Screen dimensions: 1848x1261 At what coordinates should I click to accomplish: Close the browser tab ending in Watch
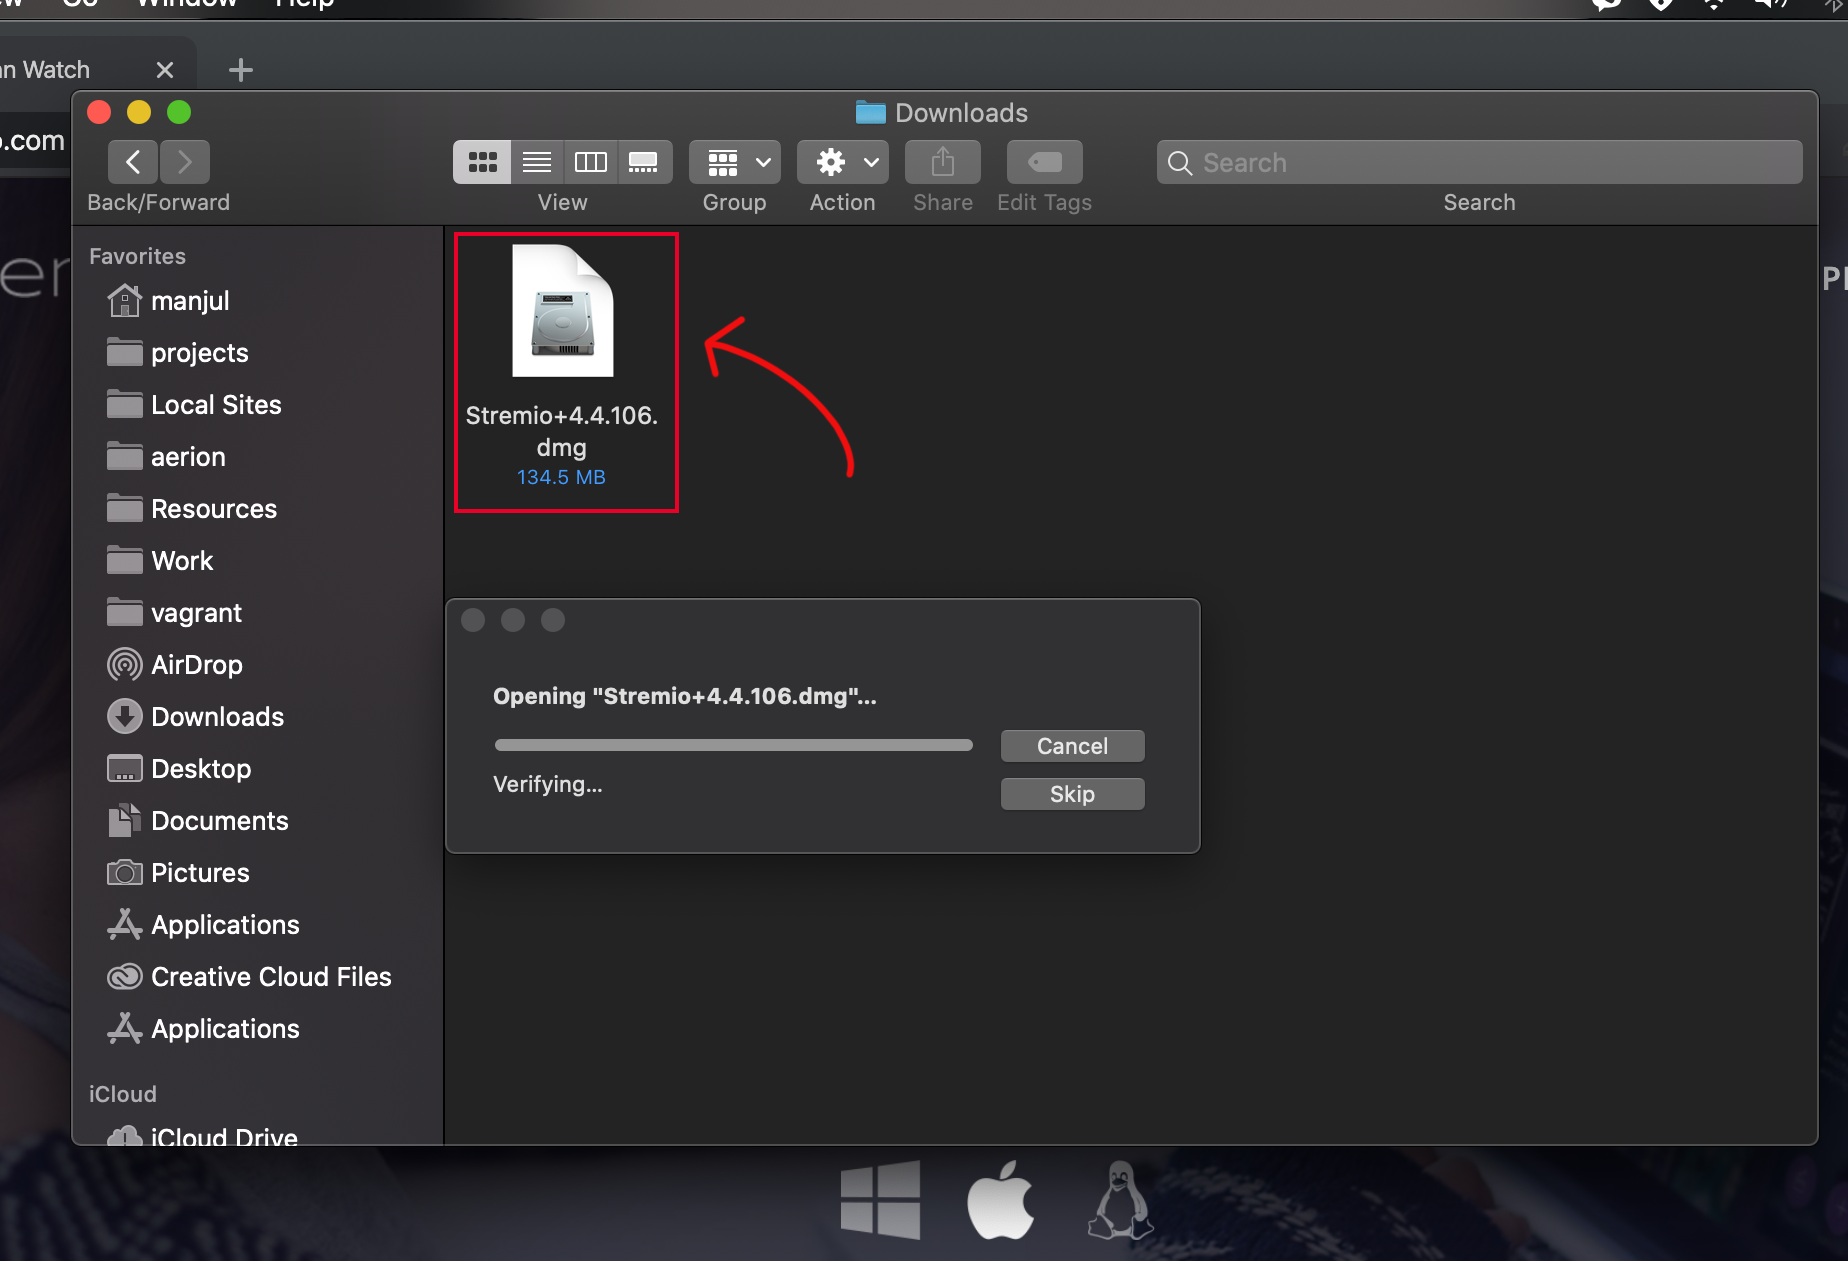tap(165, 70)
